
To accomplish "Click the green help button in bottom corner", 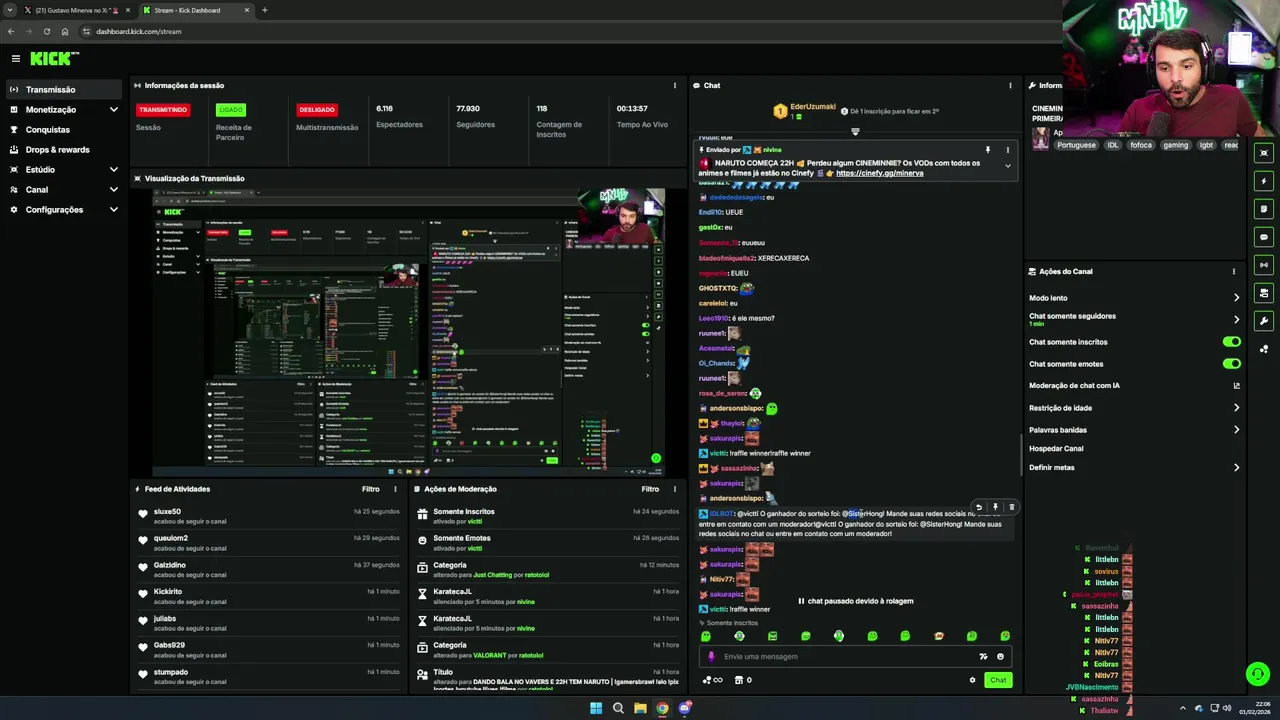I will tap(1257, 674).
